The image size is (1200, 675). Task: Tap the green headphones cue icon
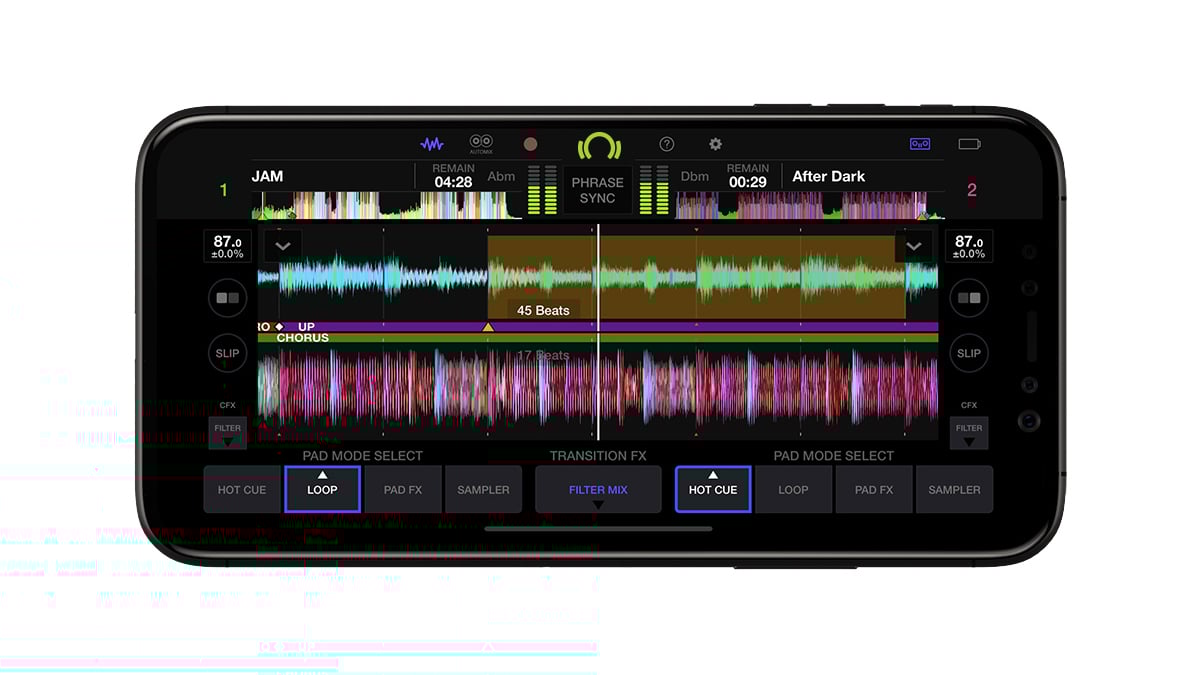point(598,147)
